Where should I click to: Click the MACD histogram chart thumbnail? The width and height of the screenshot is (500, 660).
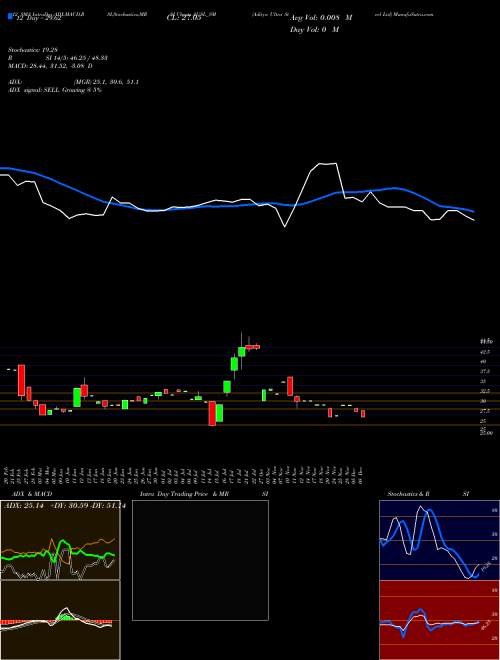coord(60,620)
